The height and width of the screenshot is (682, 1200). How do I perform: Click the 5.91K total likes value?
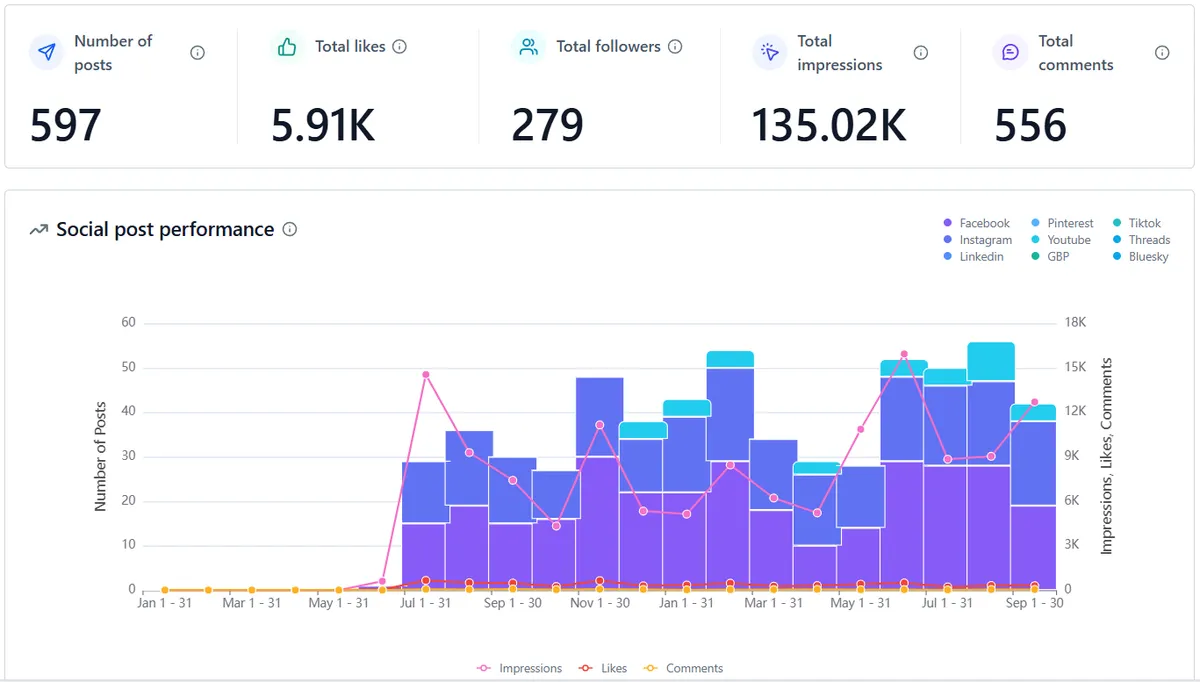pyautogui.click(x=323, y=126)
